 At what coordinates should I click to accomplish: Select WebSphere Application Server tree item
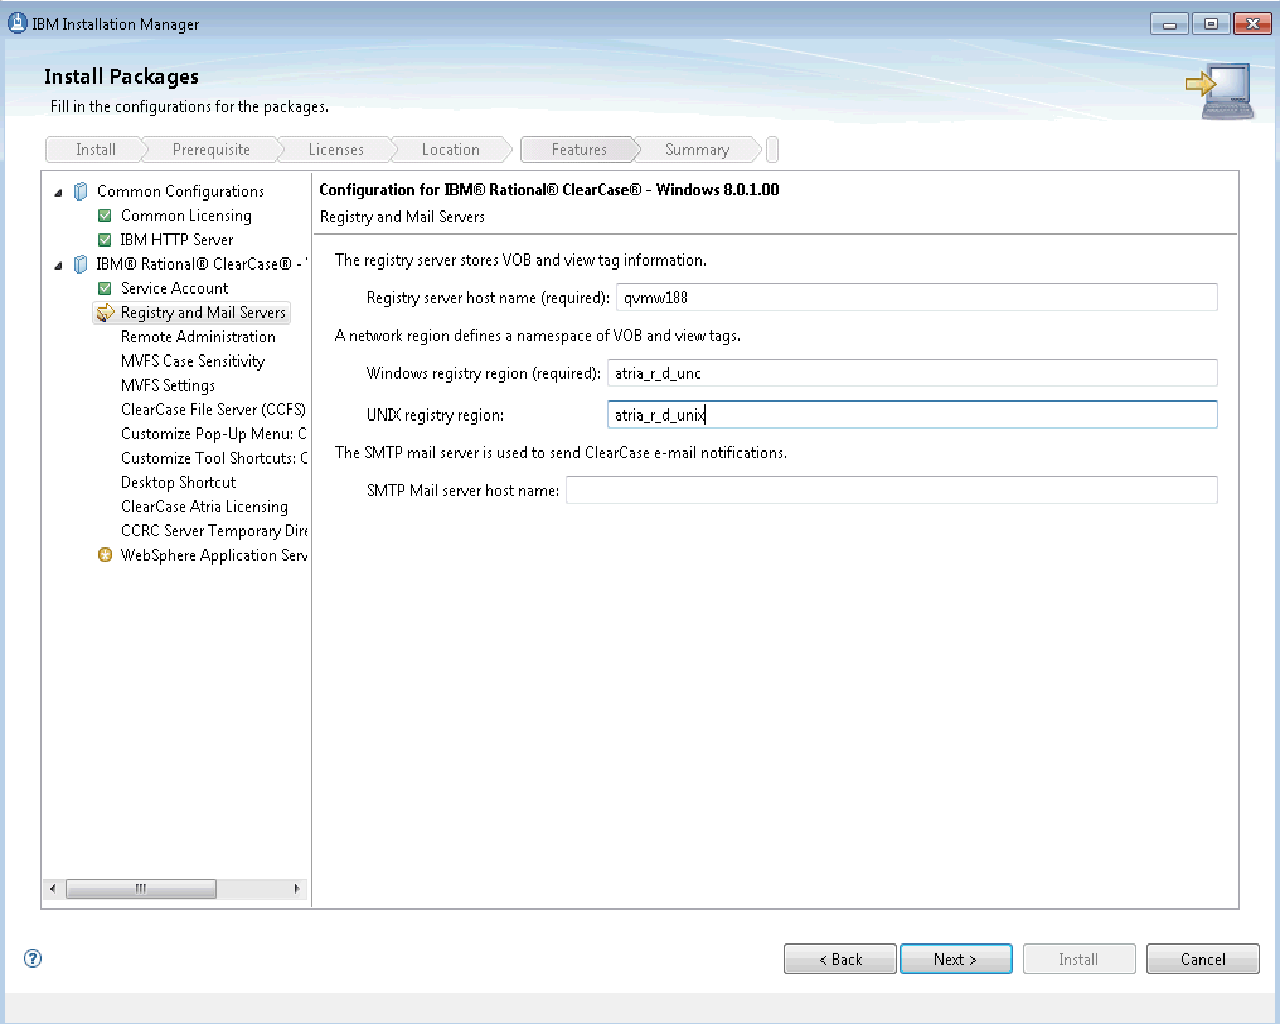[x=213, y=555]
